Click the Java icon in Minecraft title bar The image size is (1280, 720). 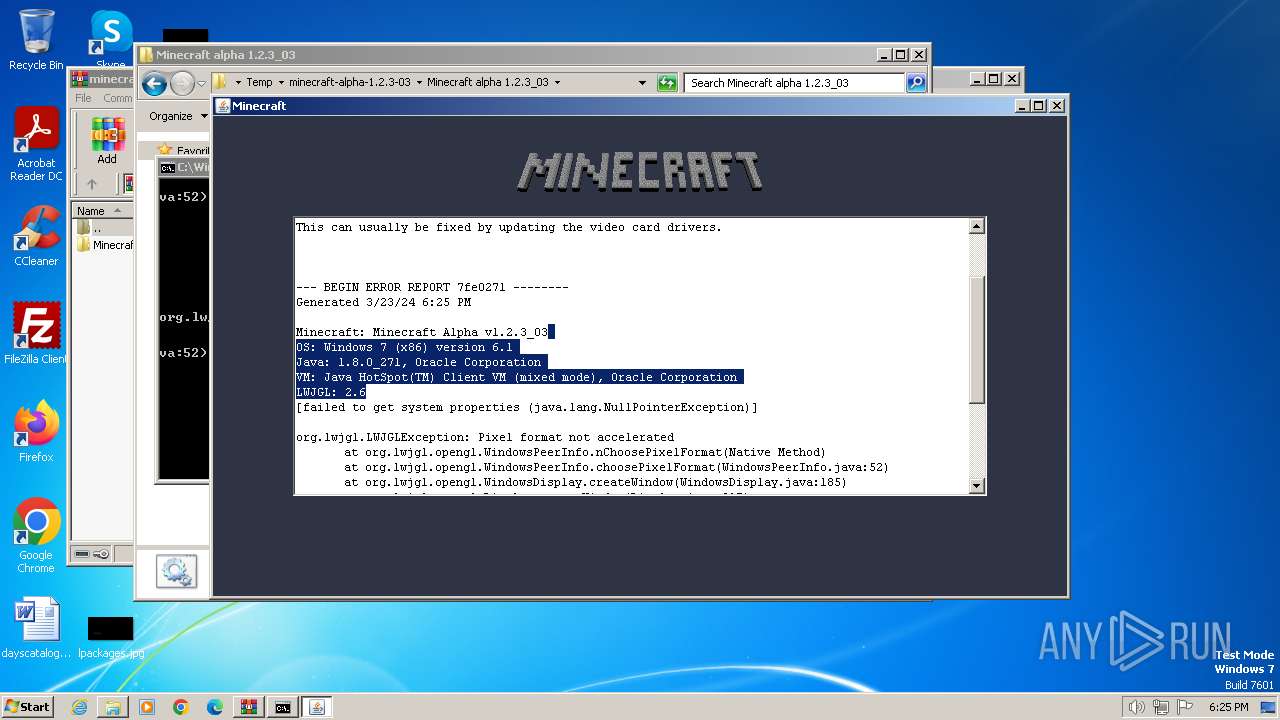coord(223,106)
